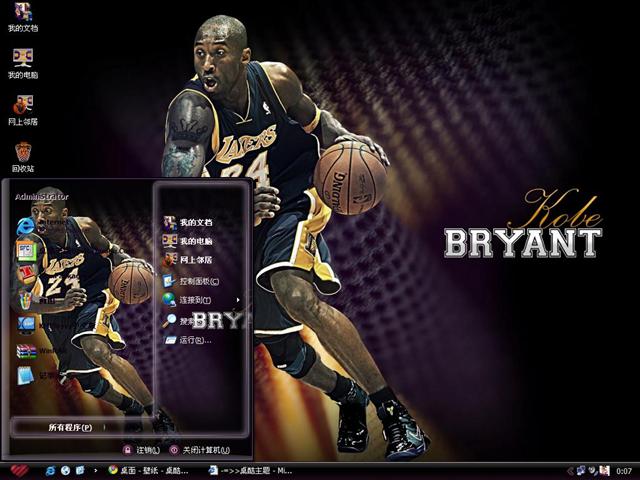640x480 pixels.
Task: Click the globe browser icon in quick launch
Action: click(x=65, y=471)
